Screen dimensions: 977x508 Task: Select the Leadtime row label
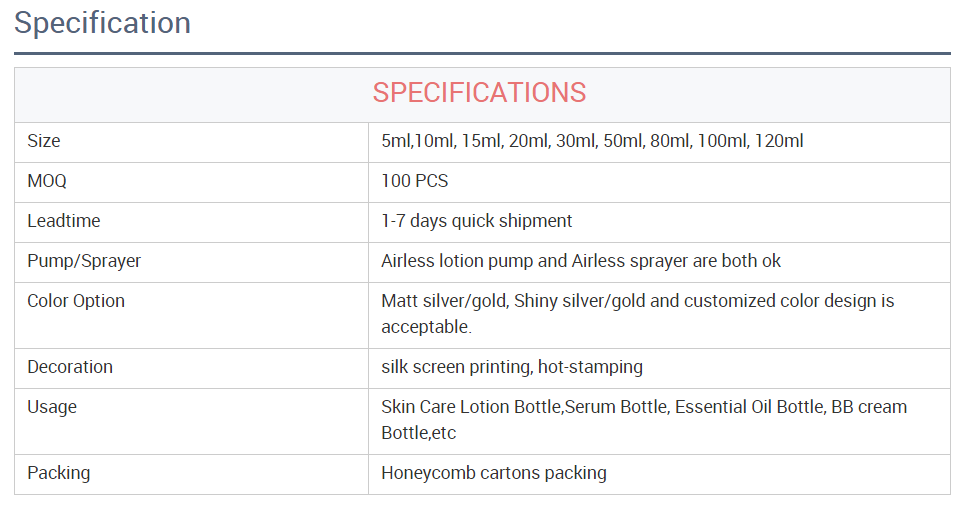pos(64,221)
